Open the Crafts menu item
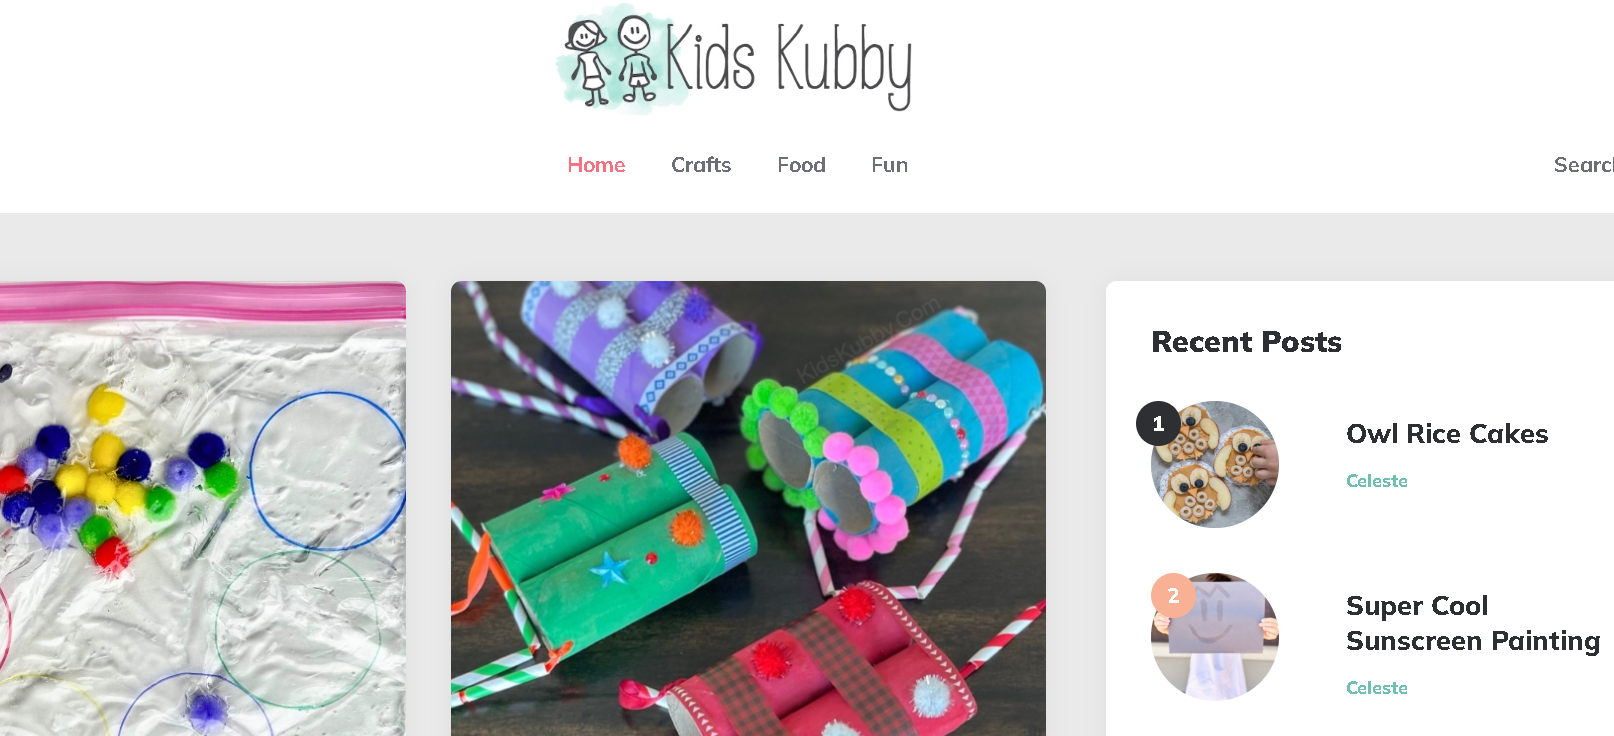This screenshot has height=736, width=1614. [x=701, y=165]
